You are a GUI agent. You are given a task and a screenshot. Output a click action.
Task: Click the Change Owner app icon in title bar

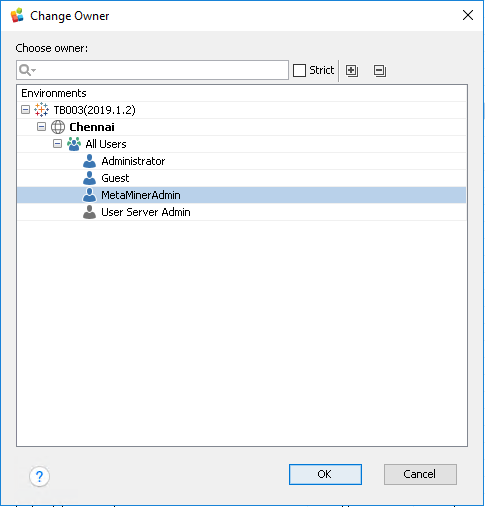[x=17, y=15]
